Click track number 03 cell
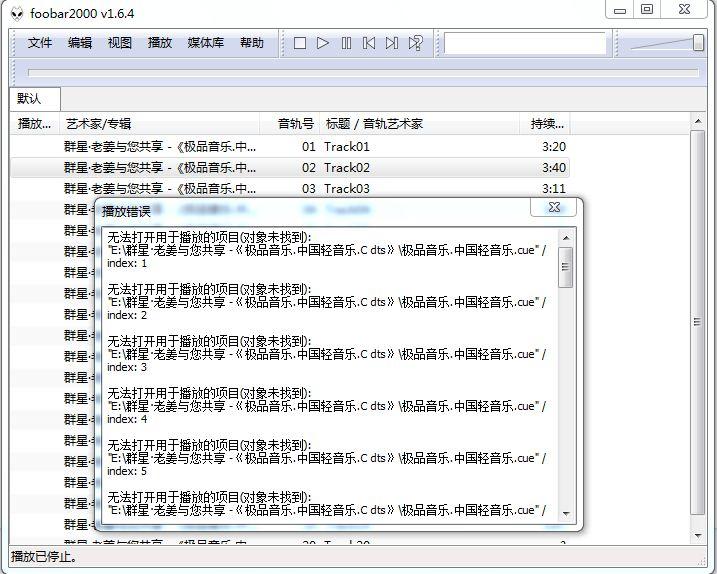The width and height of the screenshot is (717, 574). pyautogui.click(x=309, y=189)
